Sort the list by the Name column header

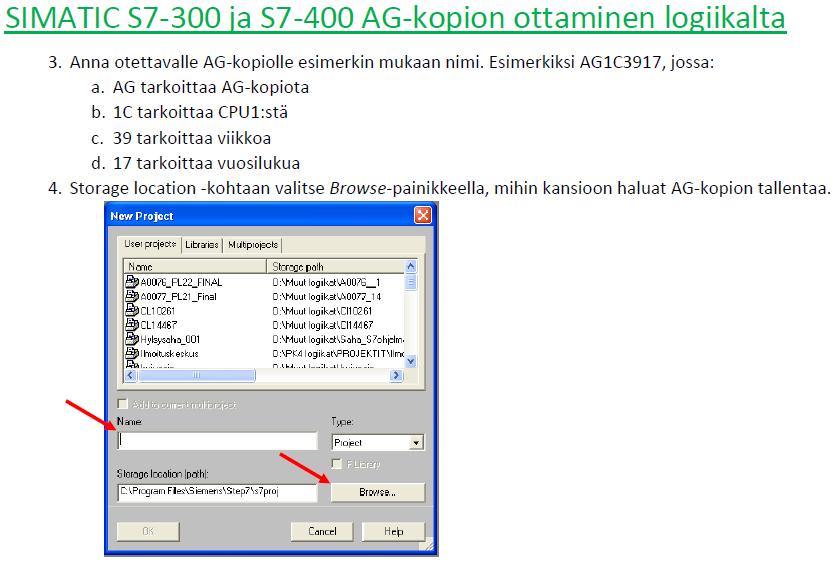tap(195, 266)
